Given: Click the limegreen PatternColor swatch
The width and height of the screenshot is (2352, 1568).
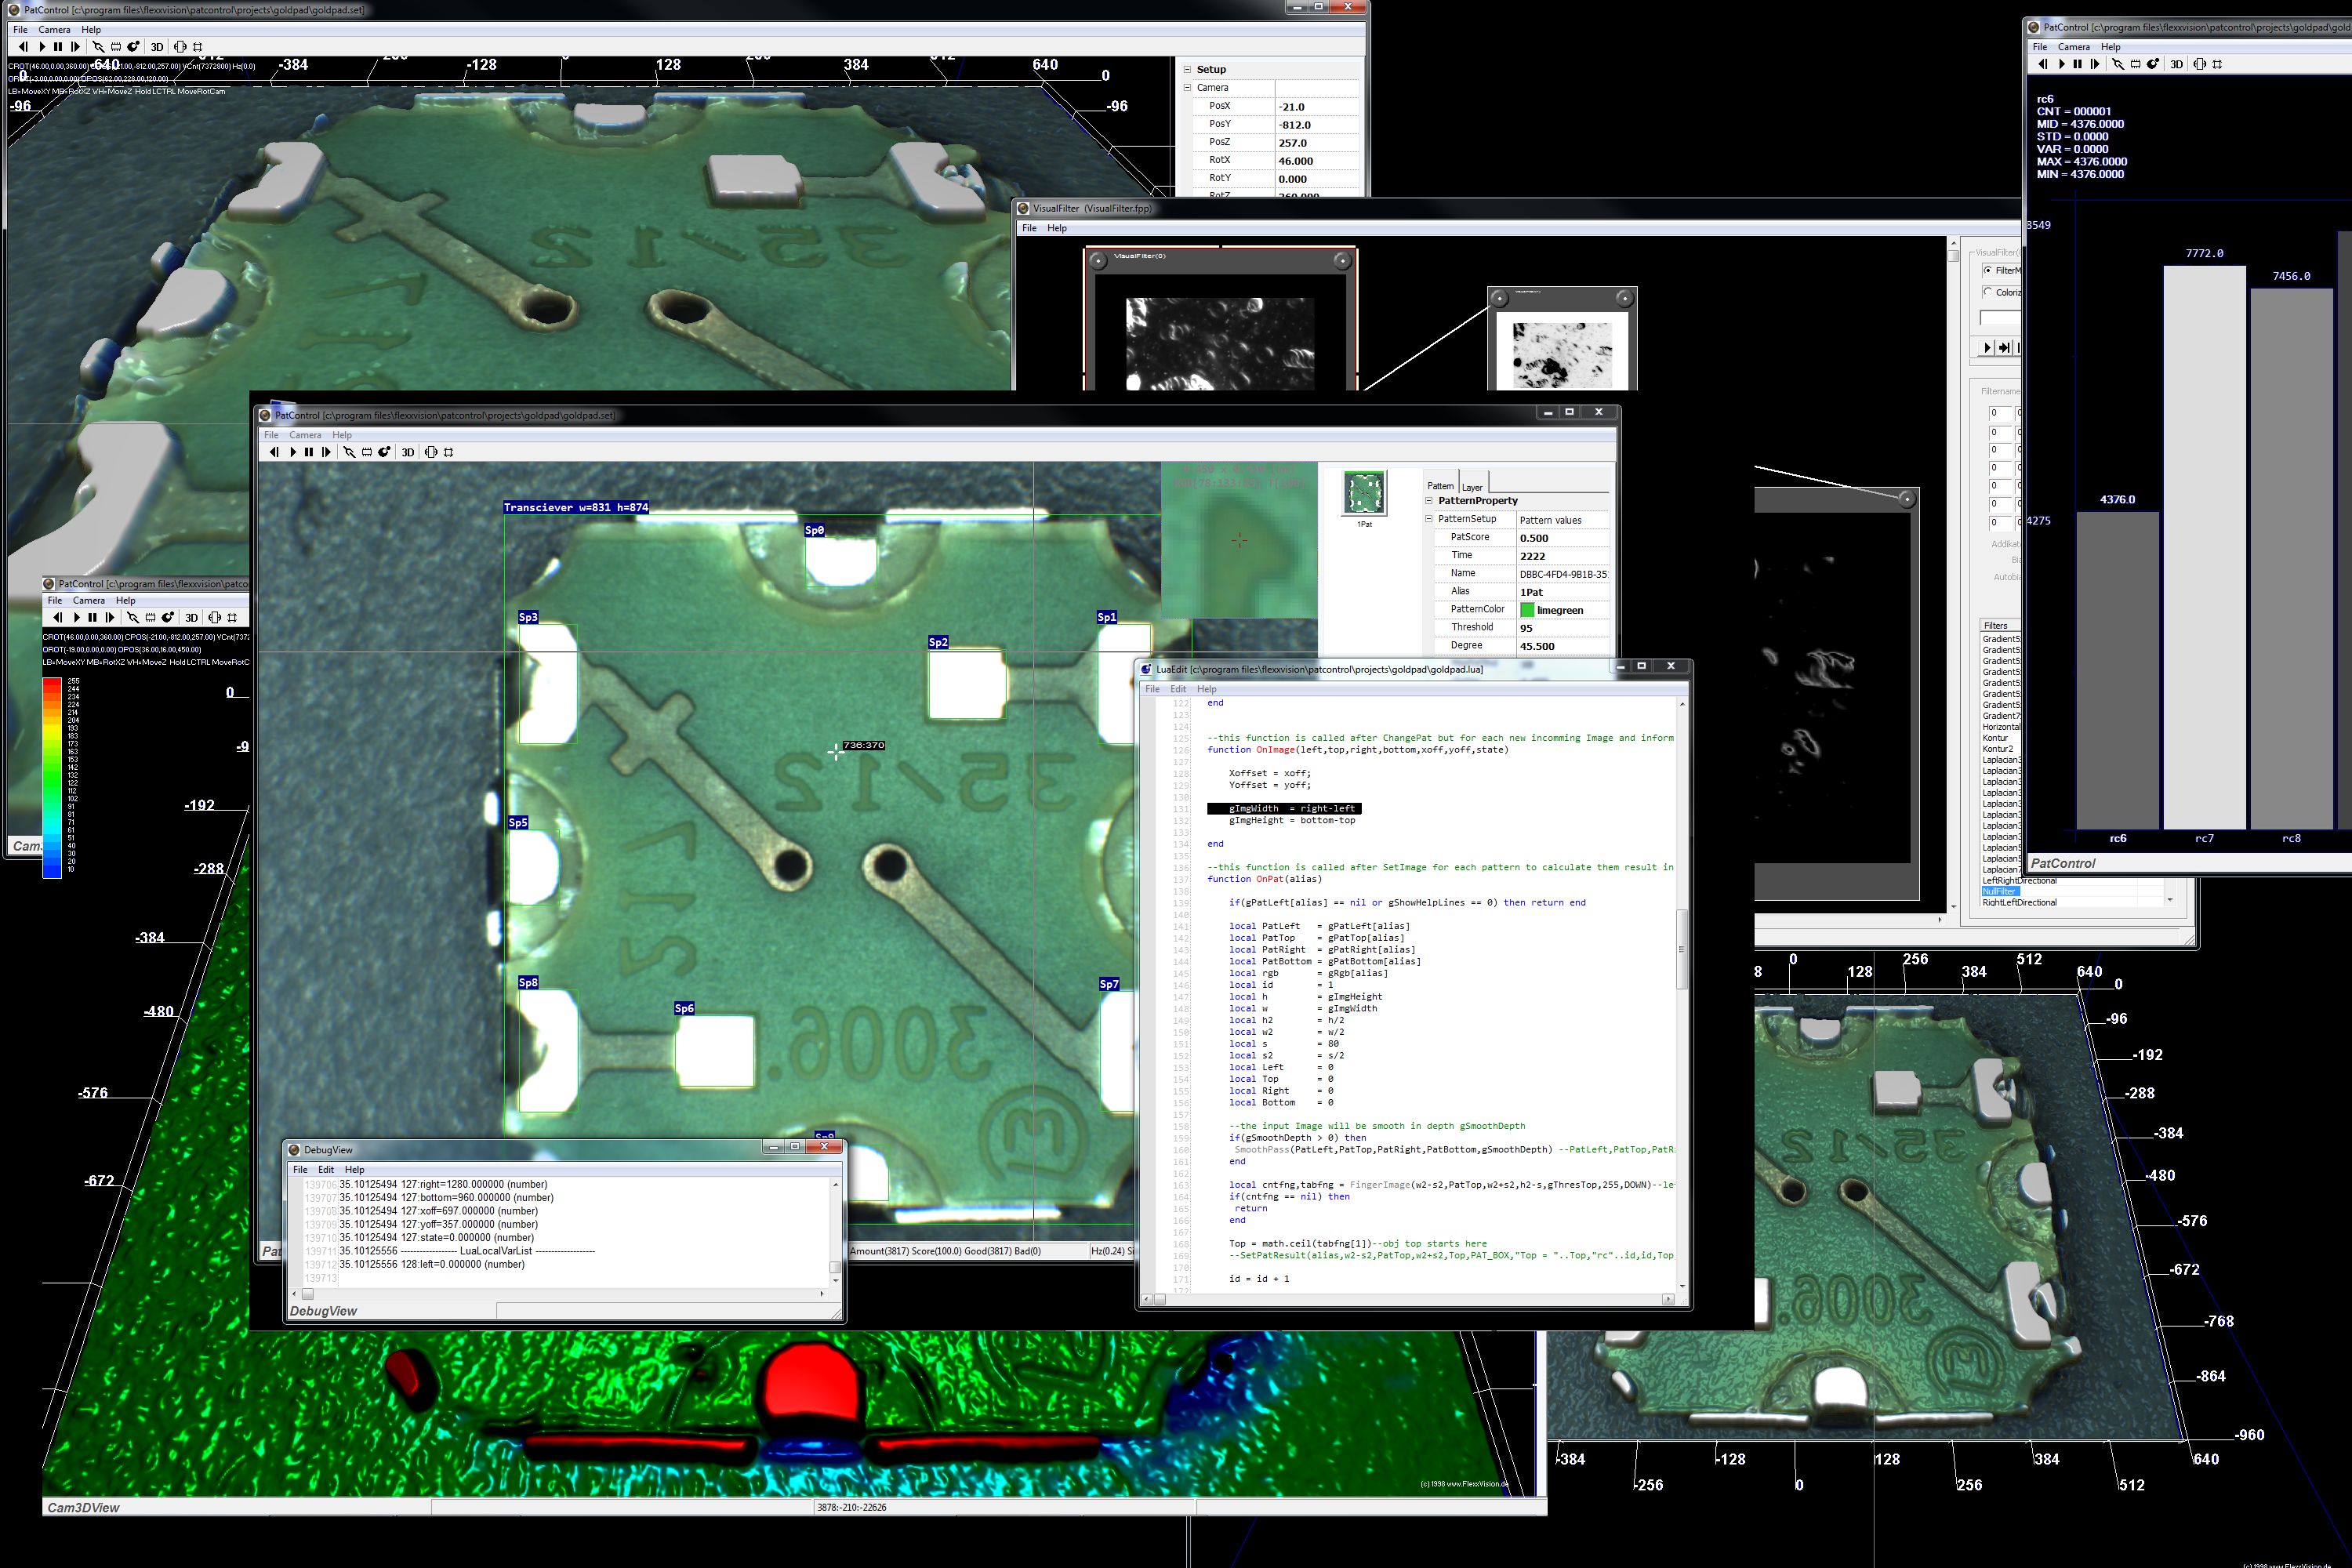Looking at the screenshot, I should coord(1527,610).
